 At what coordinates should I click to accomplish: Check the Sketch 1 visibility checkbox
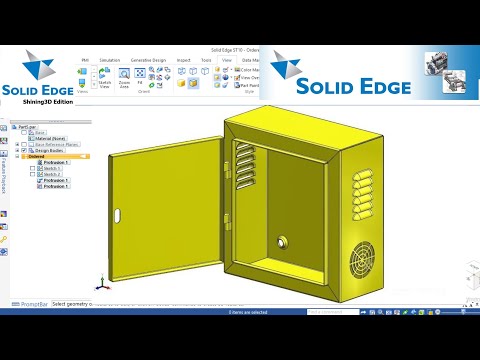32,168
